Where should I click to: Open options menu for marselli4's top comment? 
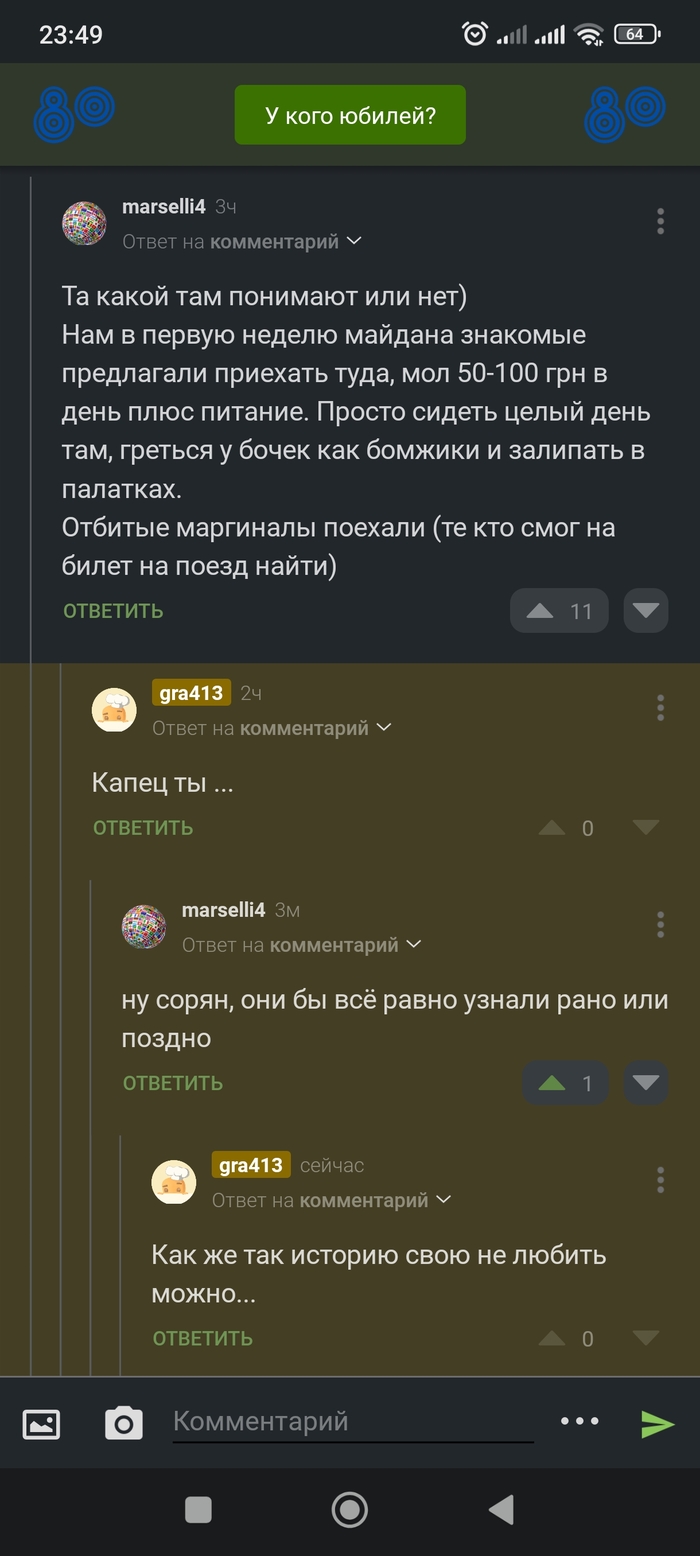660,222
